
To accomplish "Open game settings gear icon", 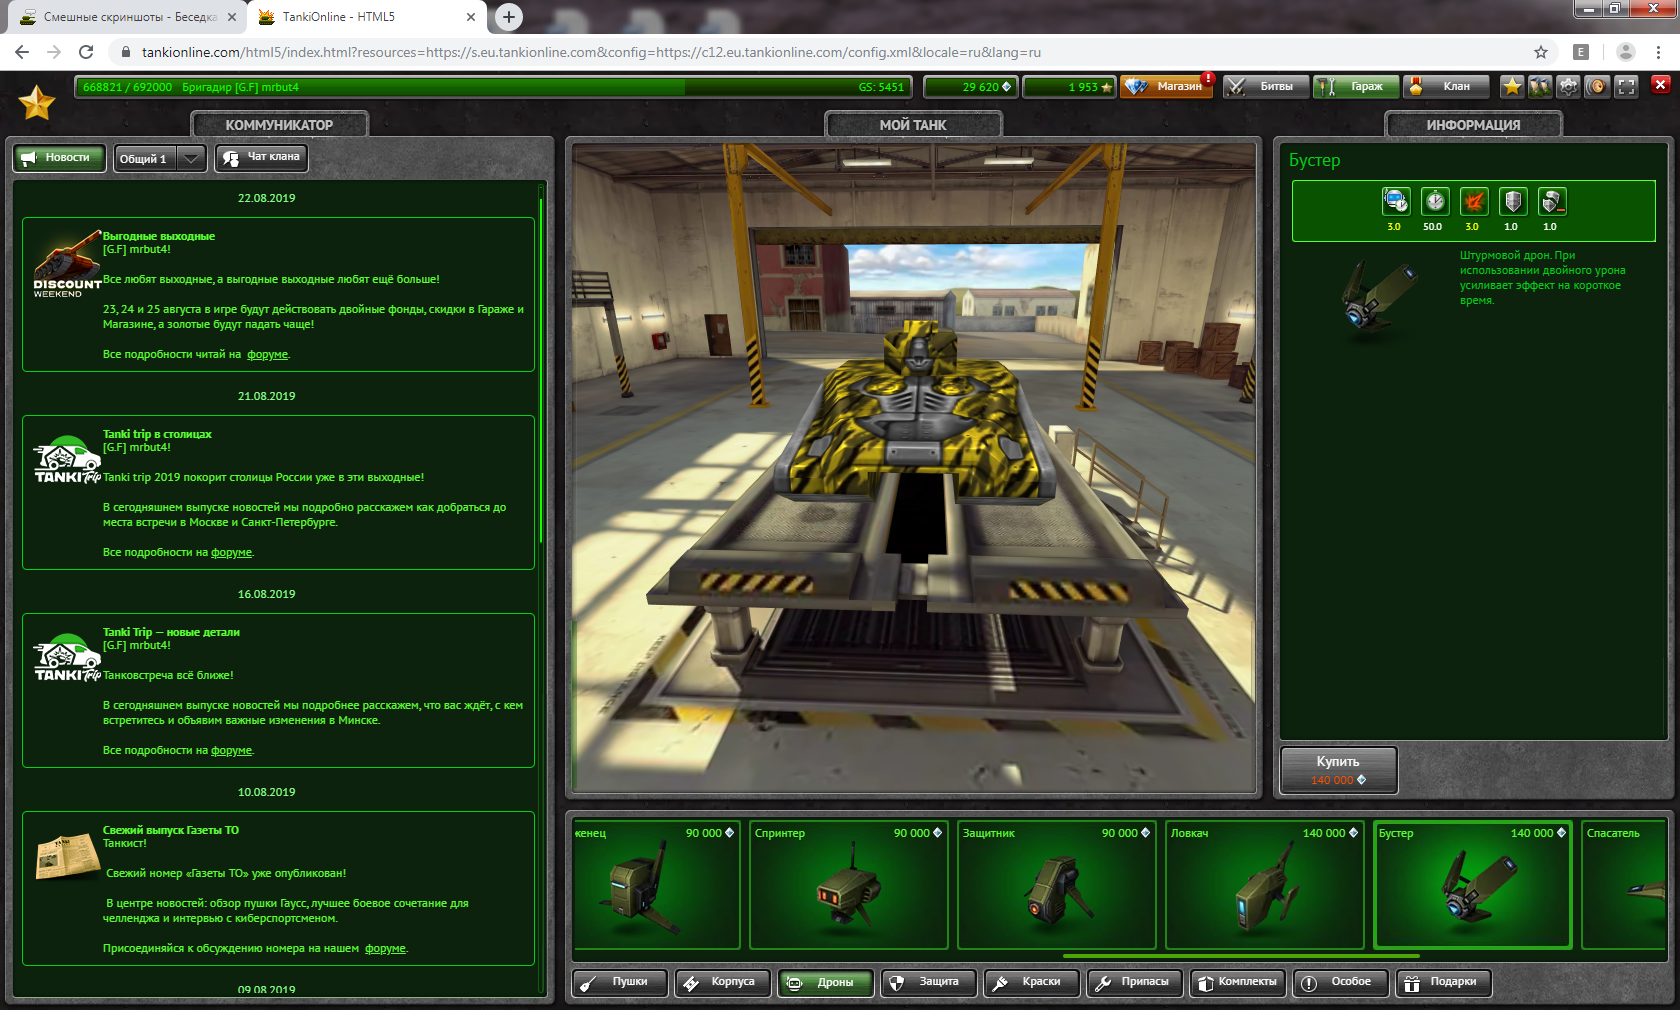I will coord(1569,87).
